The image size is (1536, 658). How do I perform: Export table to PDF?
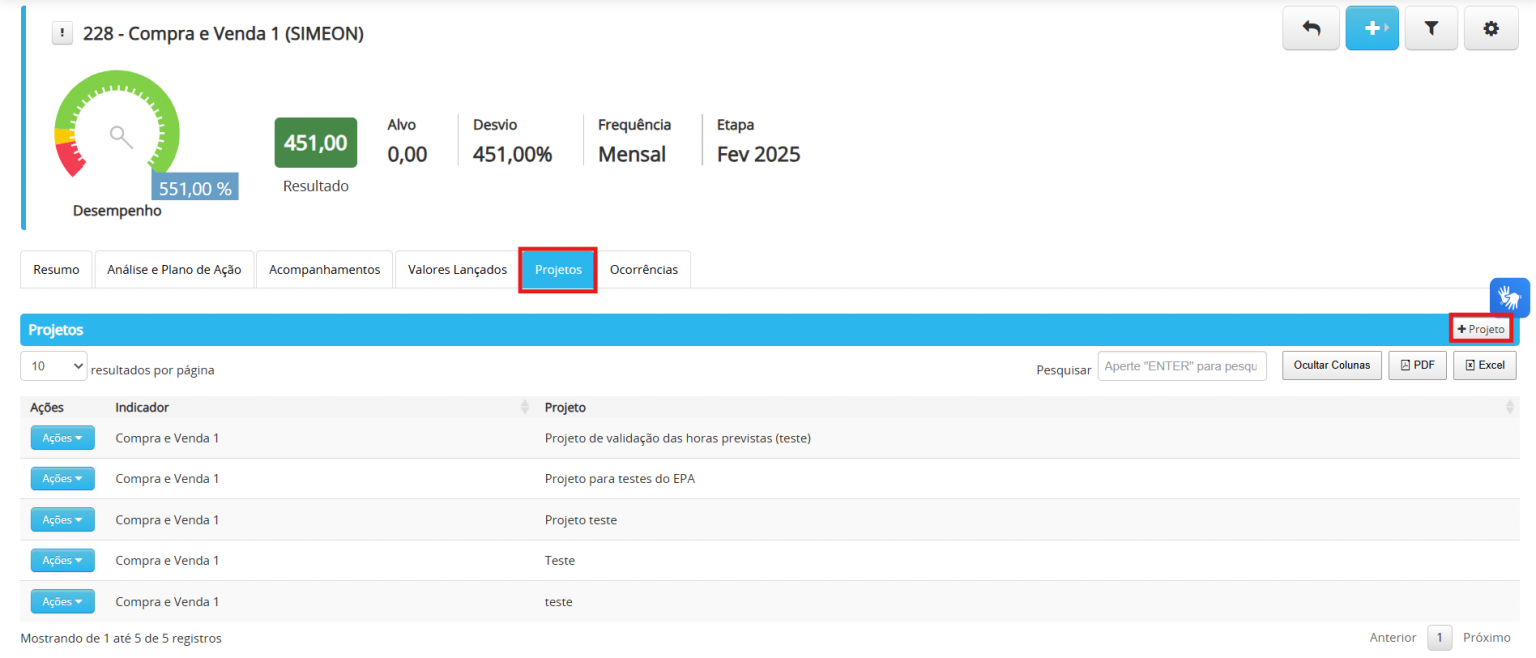(x=1417, y=365)
